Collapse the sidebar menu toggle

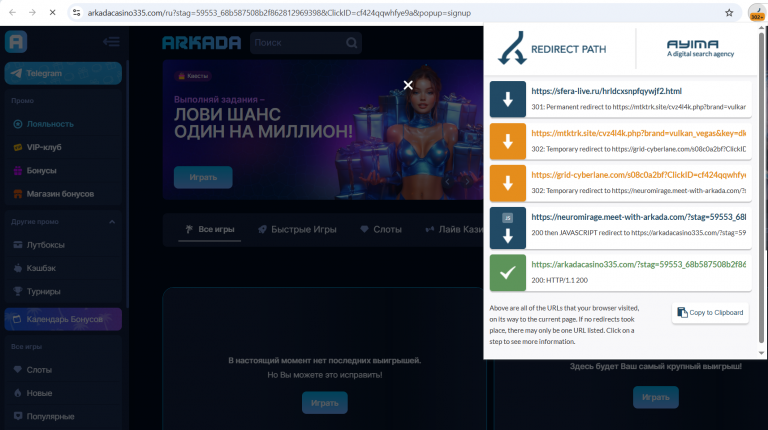point(111,42)
